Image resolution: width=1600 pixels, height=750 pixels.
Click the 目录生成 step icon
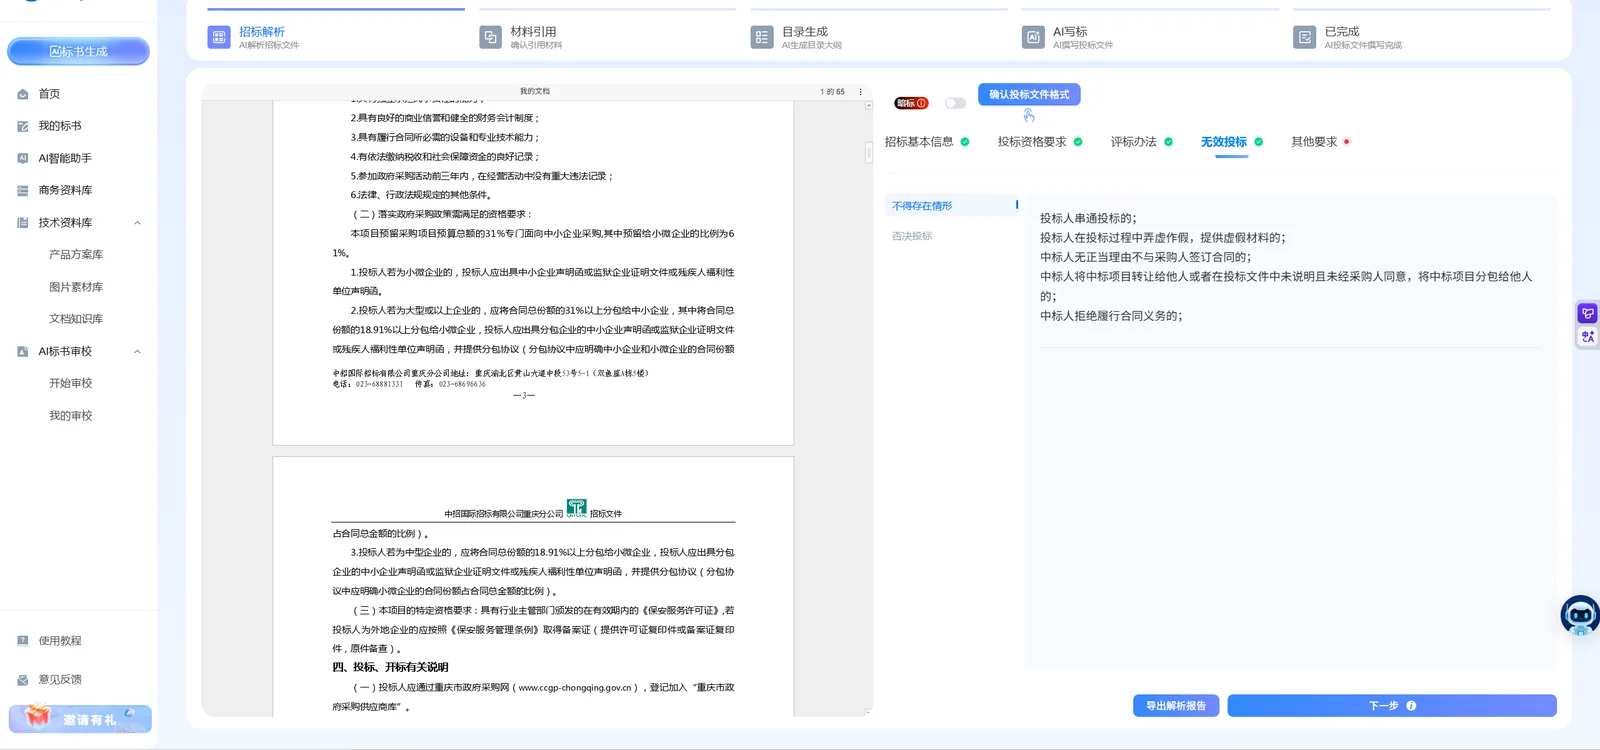(761, 37)
